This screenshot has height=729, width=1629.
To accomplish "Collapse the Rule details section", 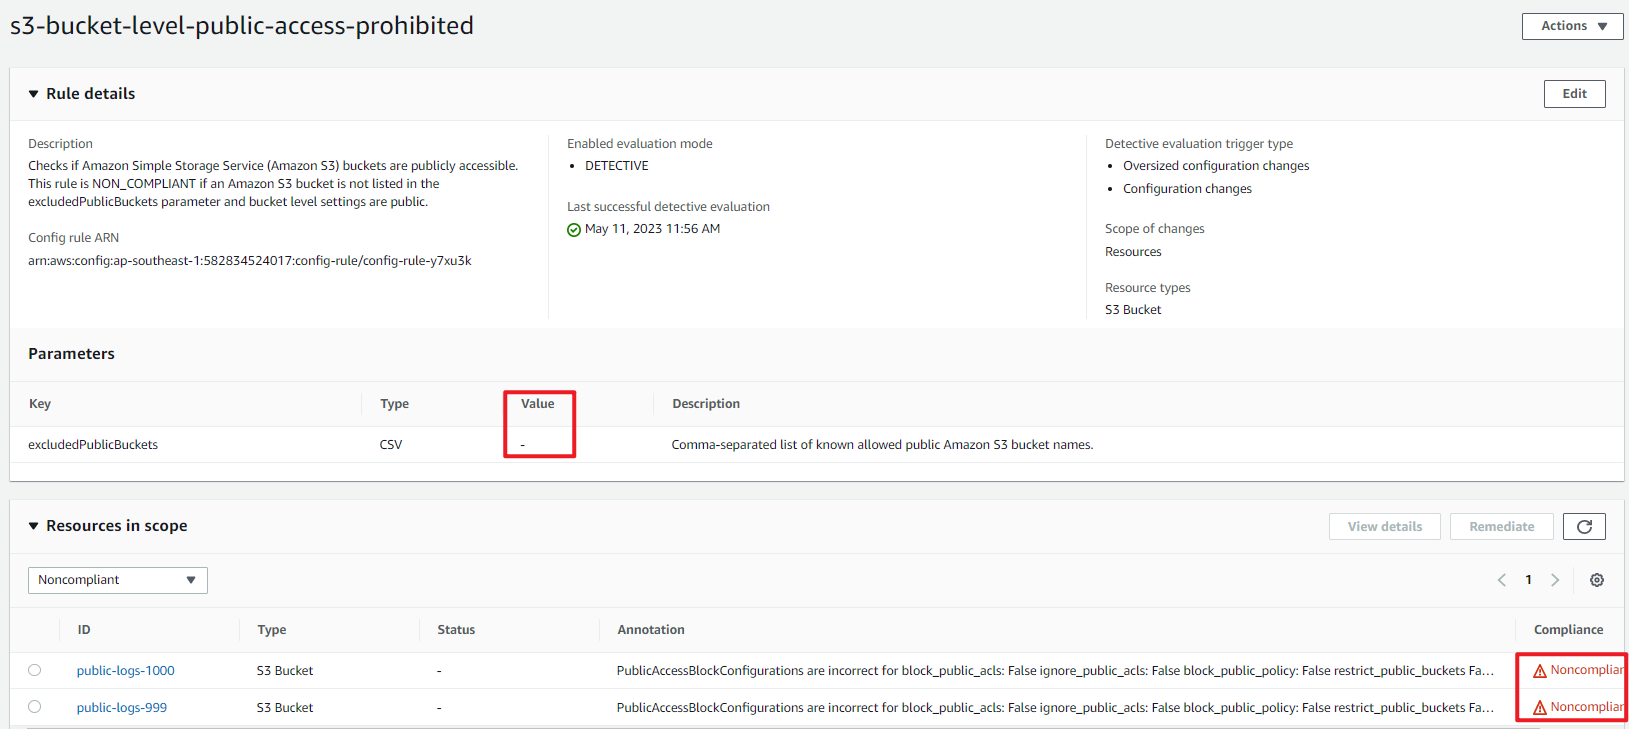I will [34, 94].
